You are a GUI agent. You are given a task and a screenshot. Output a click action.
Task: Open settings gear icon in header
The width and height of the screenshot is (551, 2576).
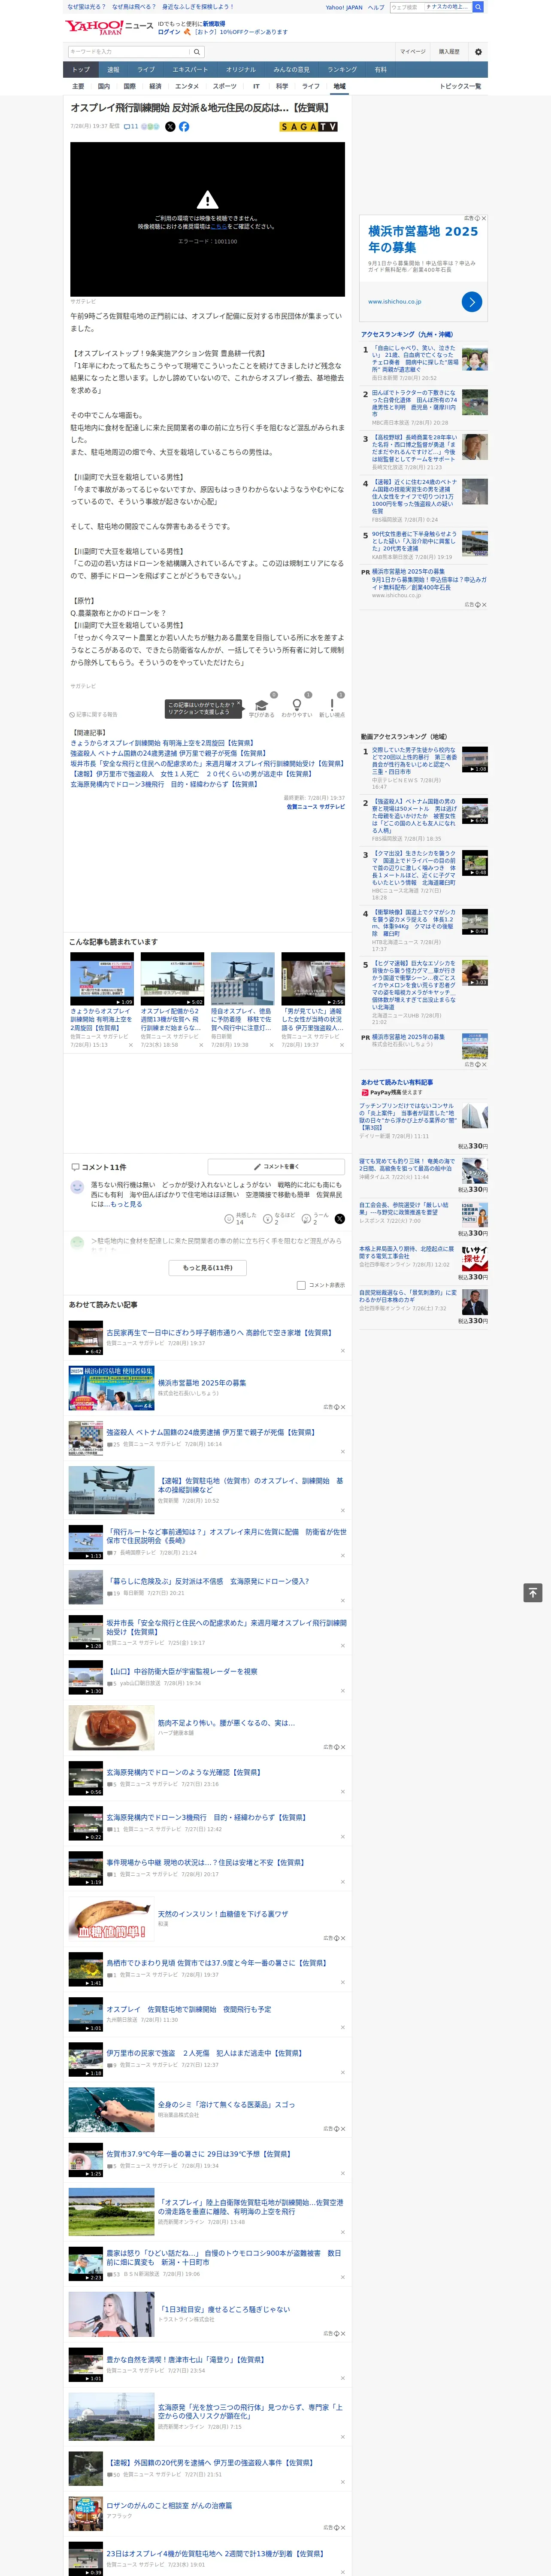coord(478,52)
